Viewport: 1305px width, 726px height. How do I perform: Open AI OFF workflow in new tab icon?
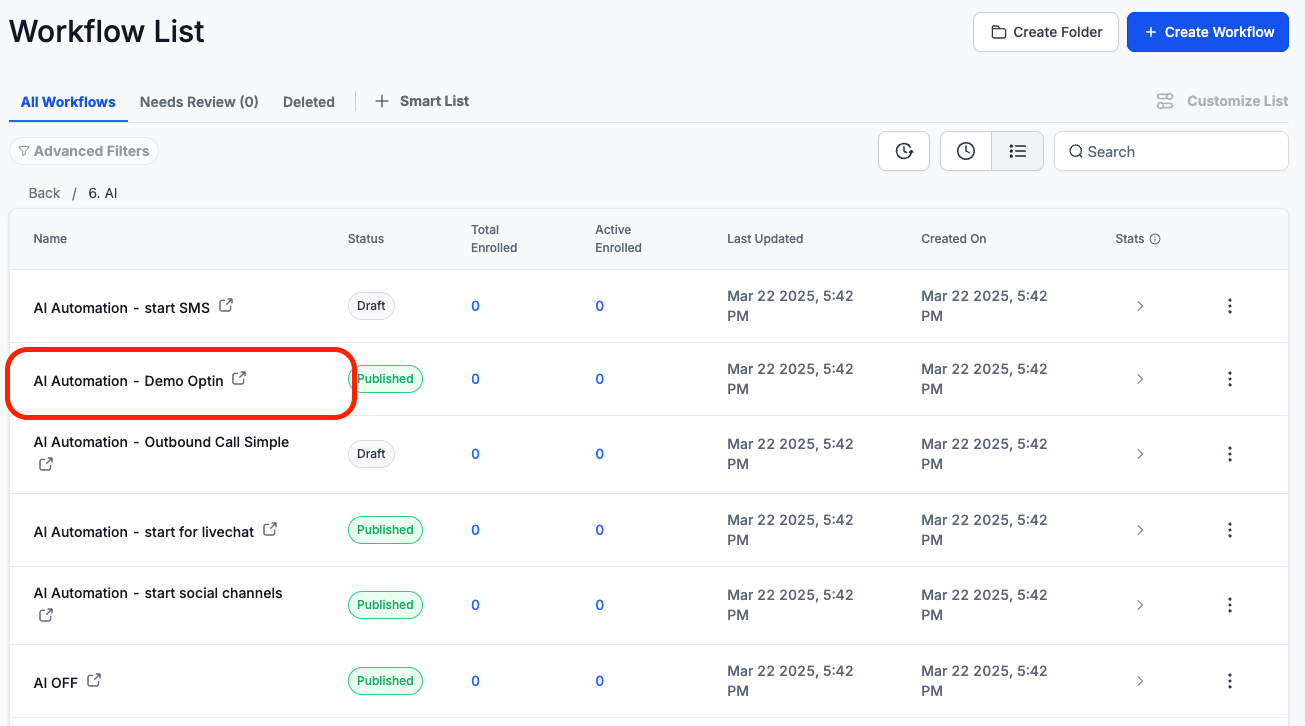click(94, 680)
